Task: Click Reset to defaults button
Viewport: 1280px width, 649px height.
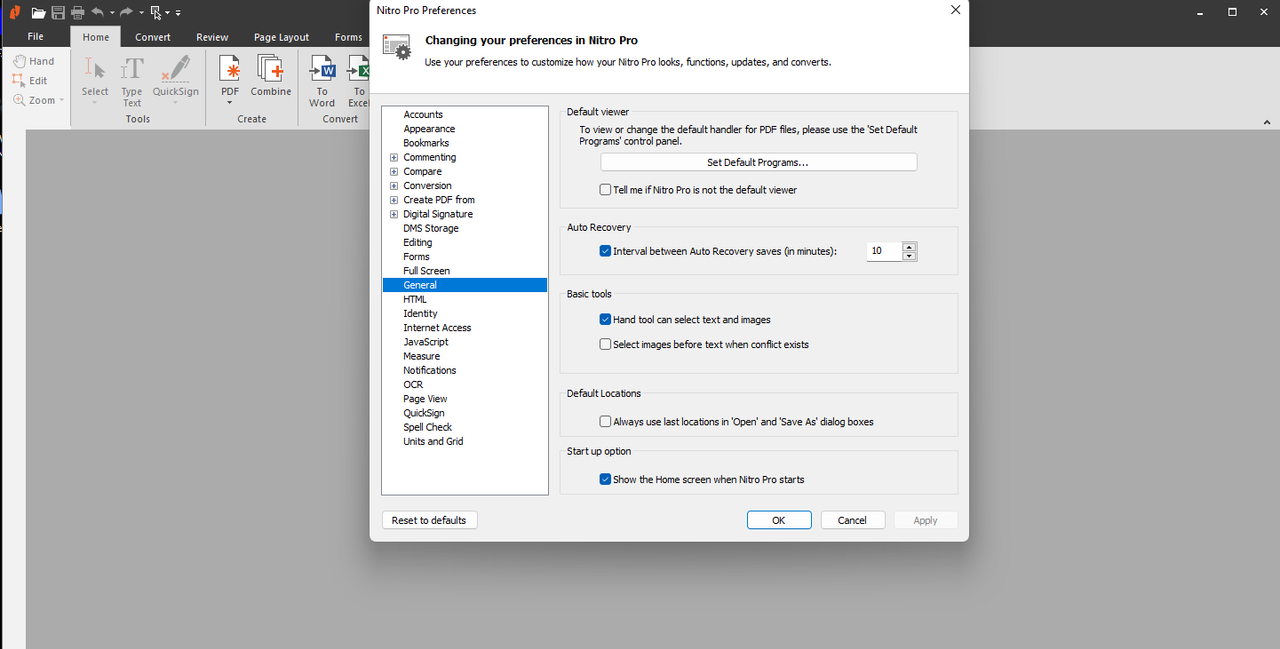Action: [429, 520]
